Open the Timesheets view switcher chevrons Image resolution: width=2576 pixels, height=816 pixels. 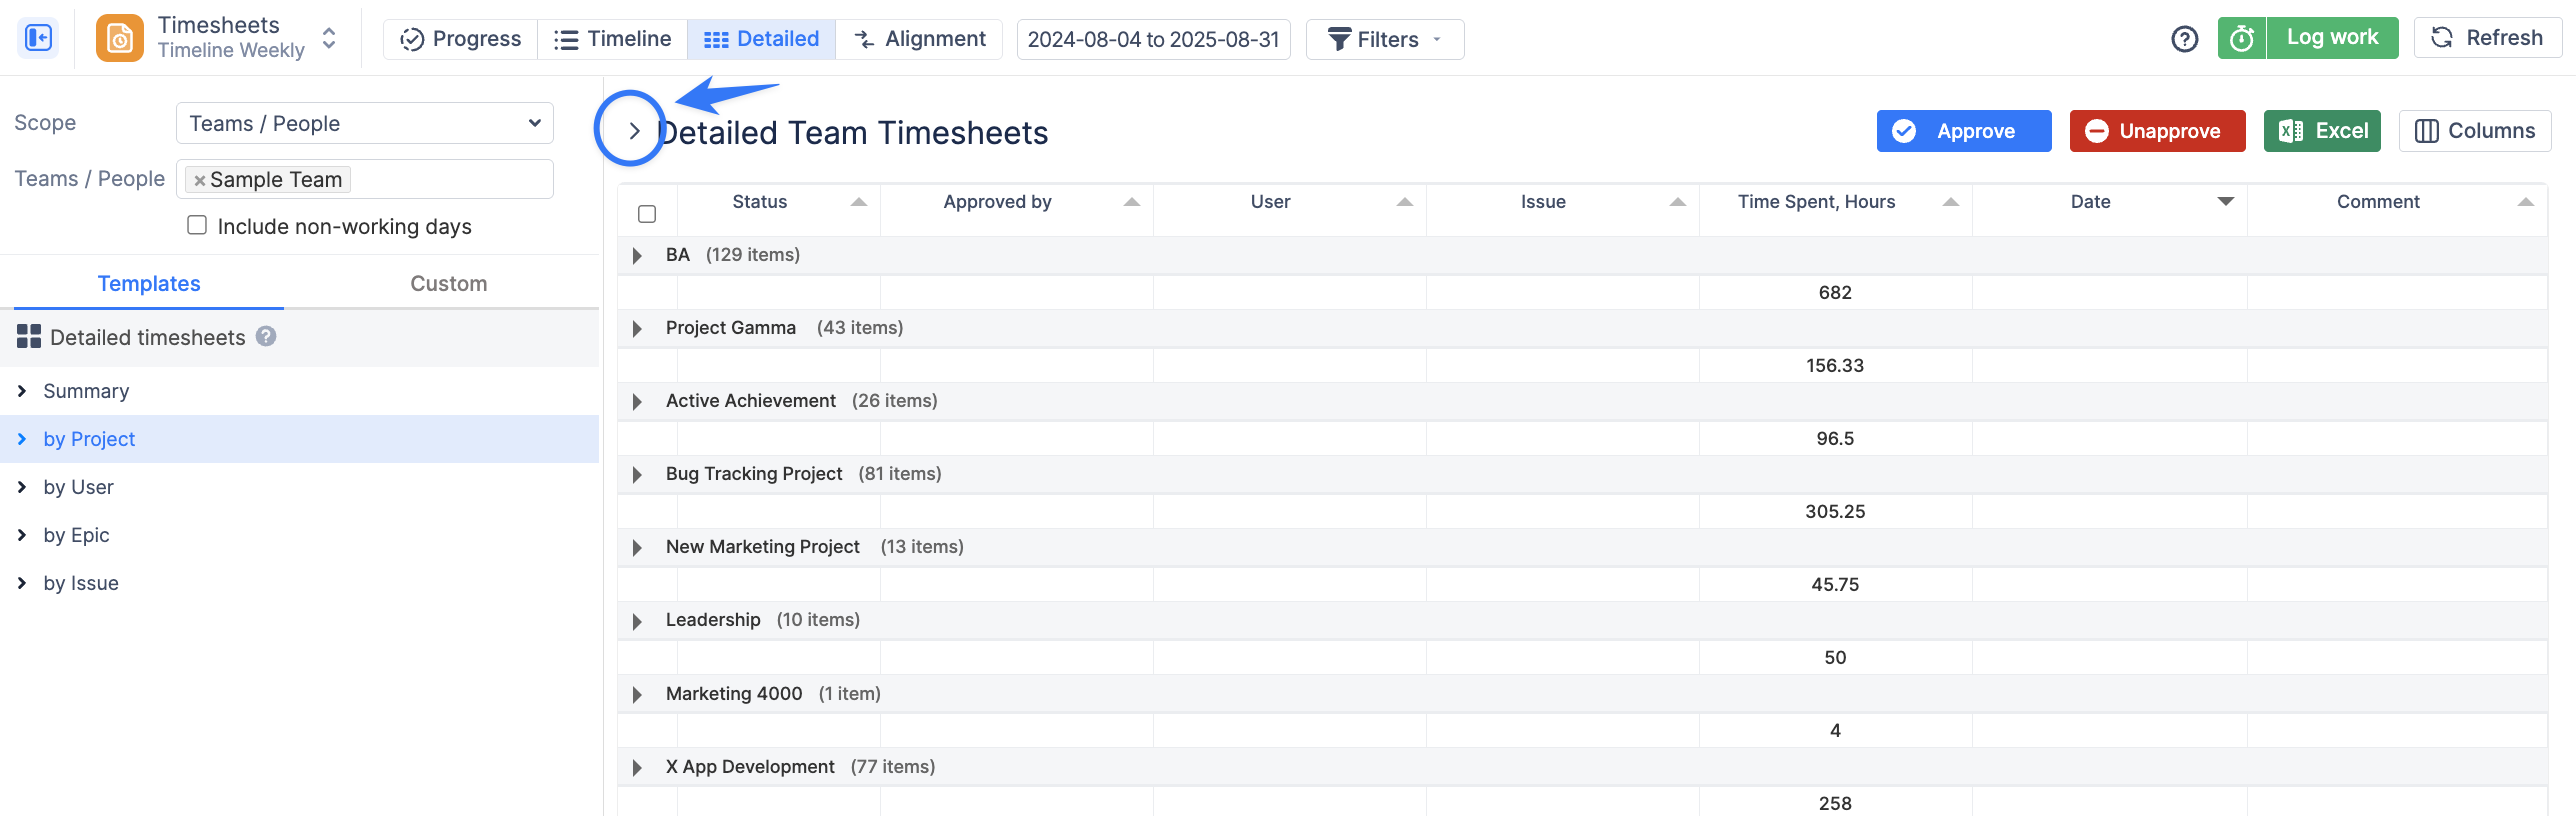click(x=328, y=38)
